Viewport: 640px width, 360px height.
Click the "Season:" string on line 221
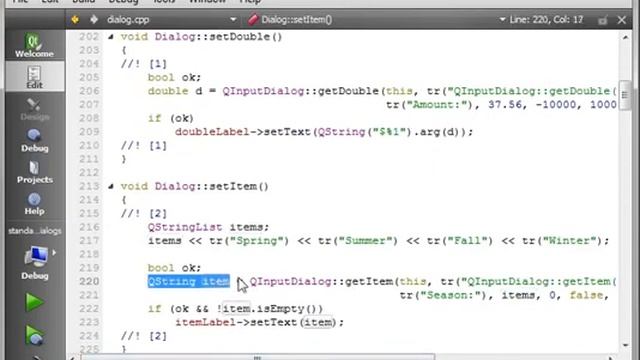pos(451,296)
